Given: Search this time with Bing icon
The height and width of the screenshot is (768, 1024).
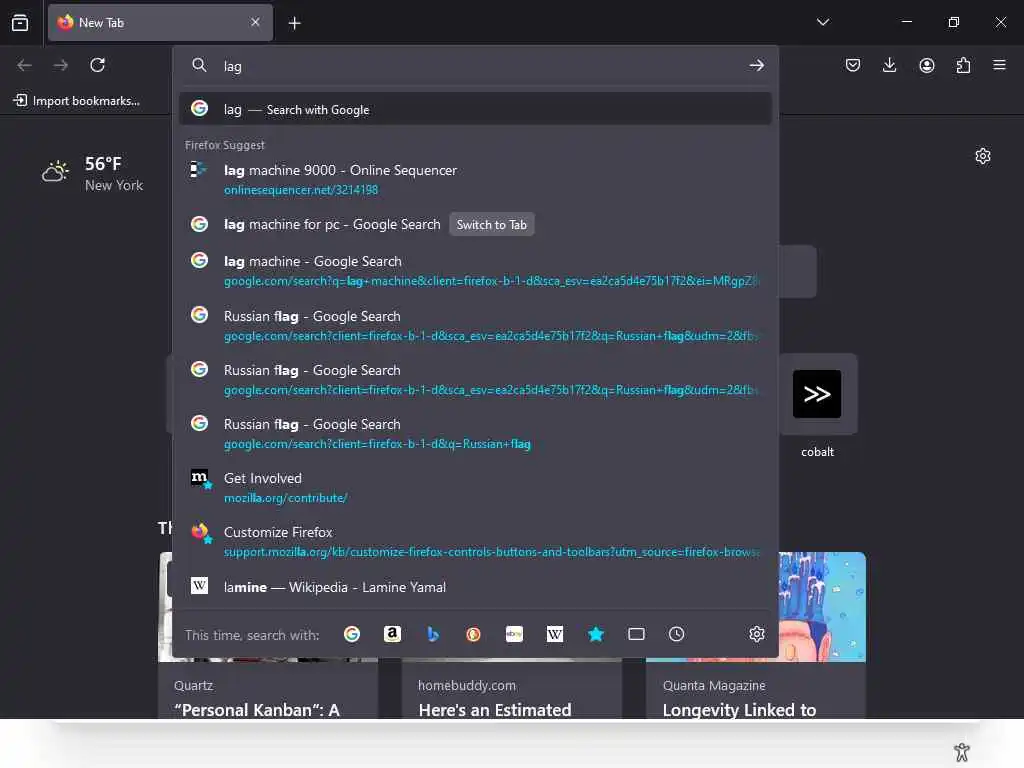Looking at the screenshot, I should tap(433, 634).
